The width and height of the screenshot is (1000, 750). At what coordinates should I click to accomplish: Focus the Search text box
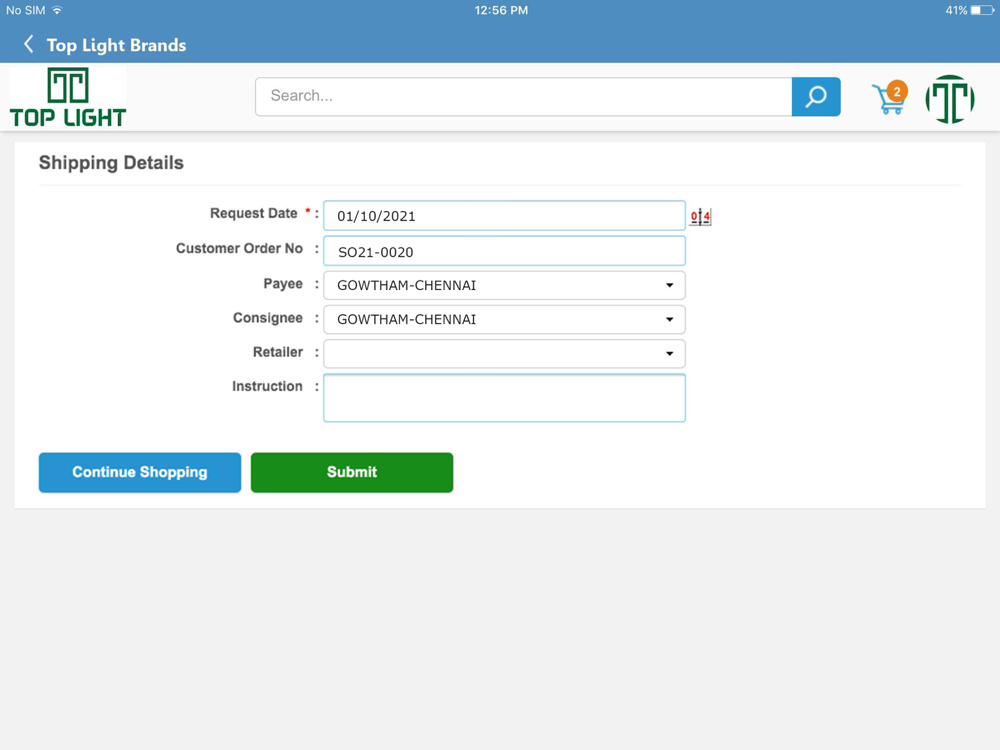tap(524, 97)
